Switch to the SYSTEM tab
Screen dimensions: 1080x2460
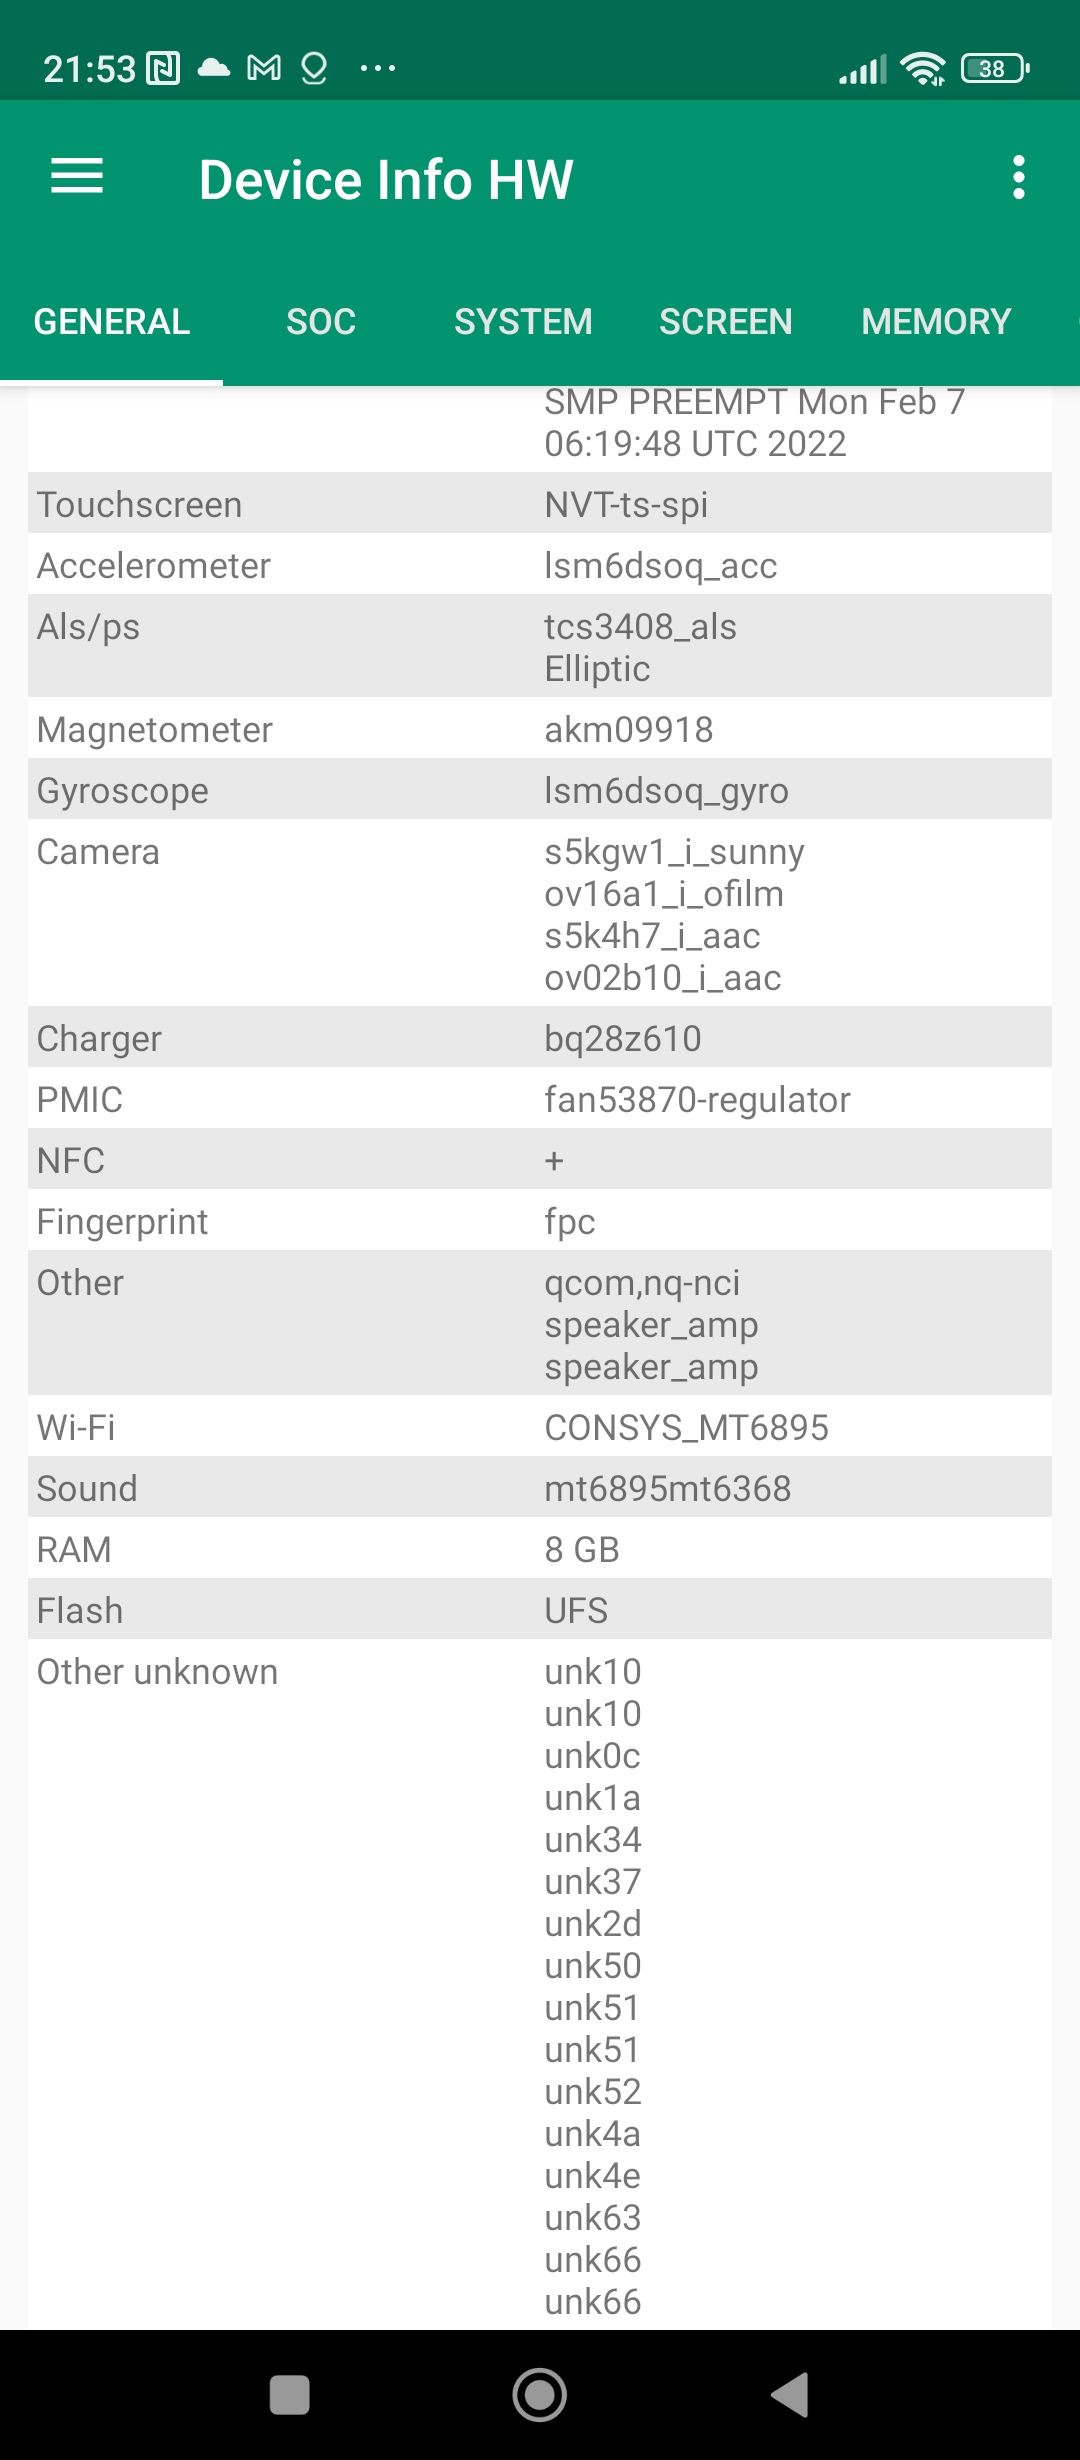[x=523, y=322]
